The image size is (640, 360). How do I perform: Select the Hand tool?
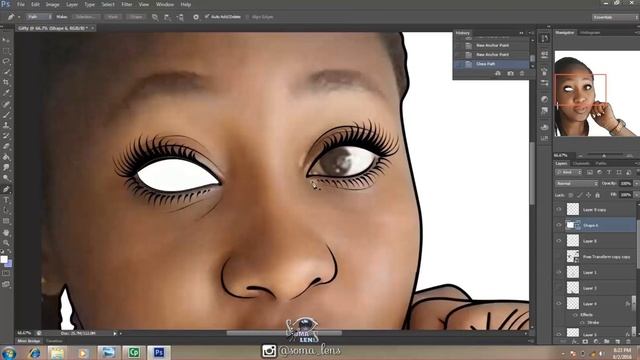[x=6, y=232]
